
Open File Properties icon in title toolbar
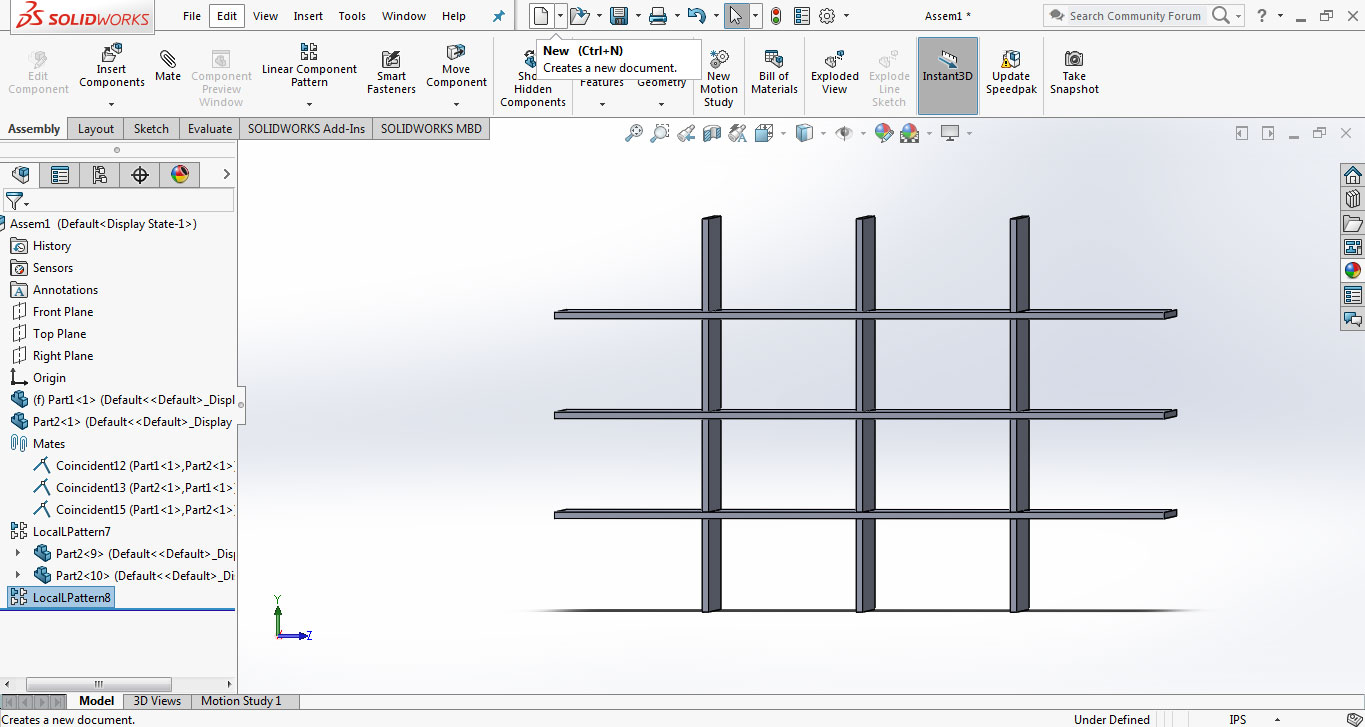801,16
